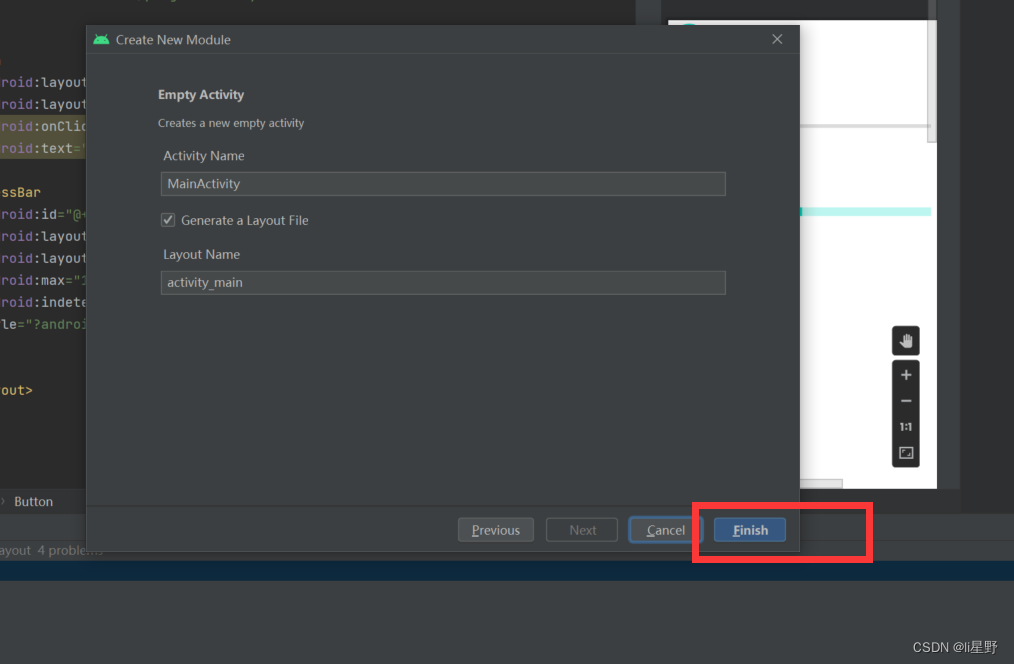
Task: Set preview zoom to 1:1
Action: [x=905, y=427]
